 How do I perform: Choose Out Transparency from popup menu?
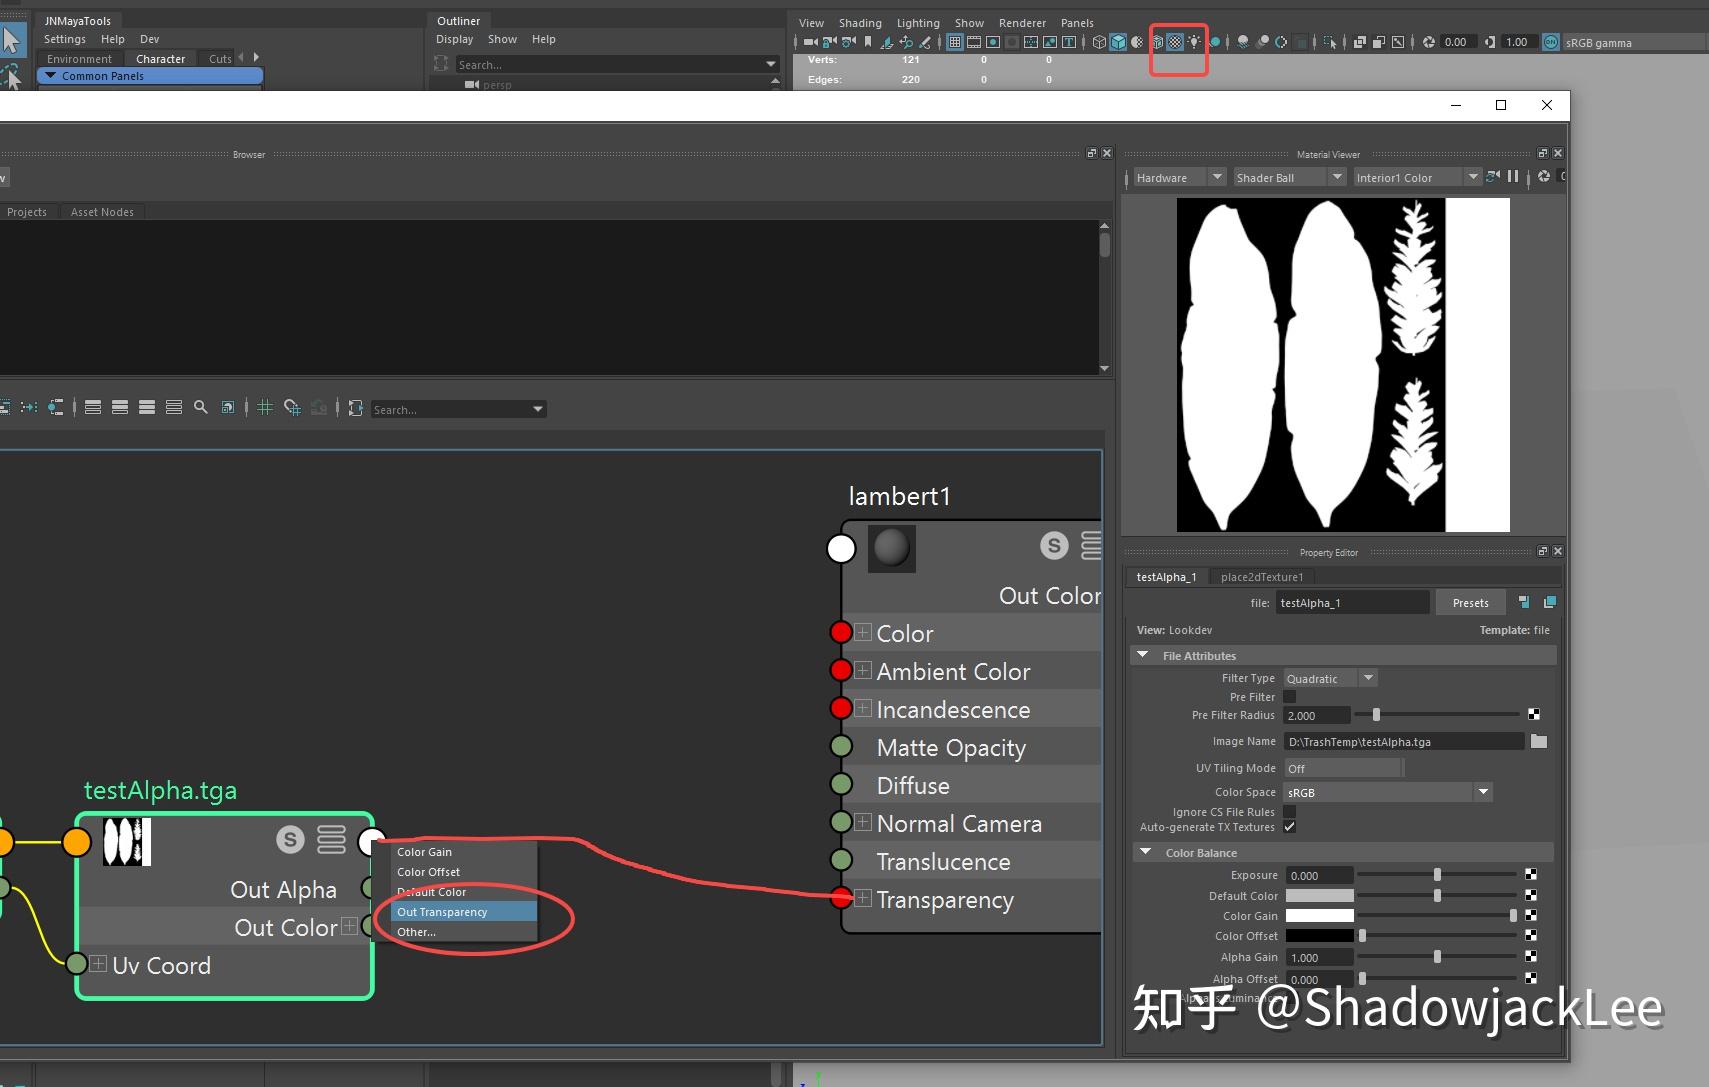tap(464, 911)
